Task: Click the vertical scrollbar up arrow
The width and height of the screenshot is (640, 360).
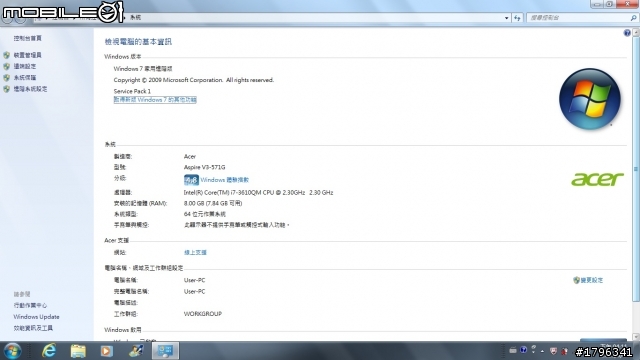Action: pyautogui.click(x=636, y=33)
